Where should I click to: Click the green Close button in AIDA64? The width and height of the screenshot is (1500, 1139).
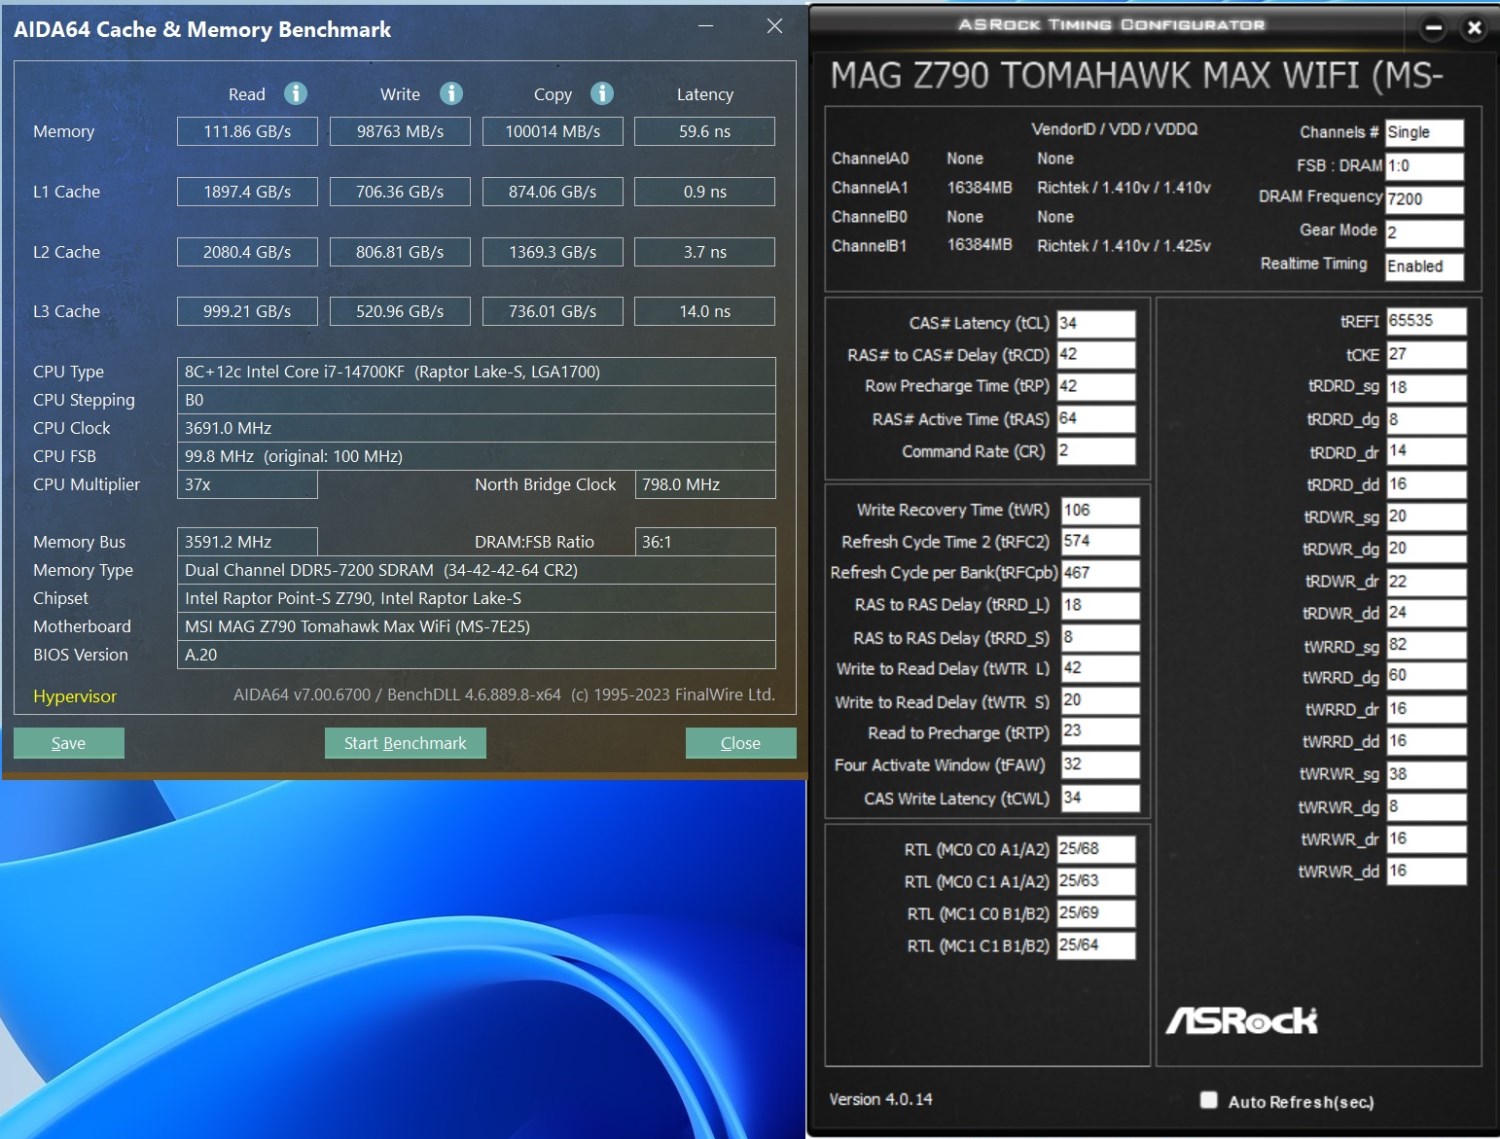(x=740, y=743)
